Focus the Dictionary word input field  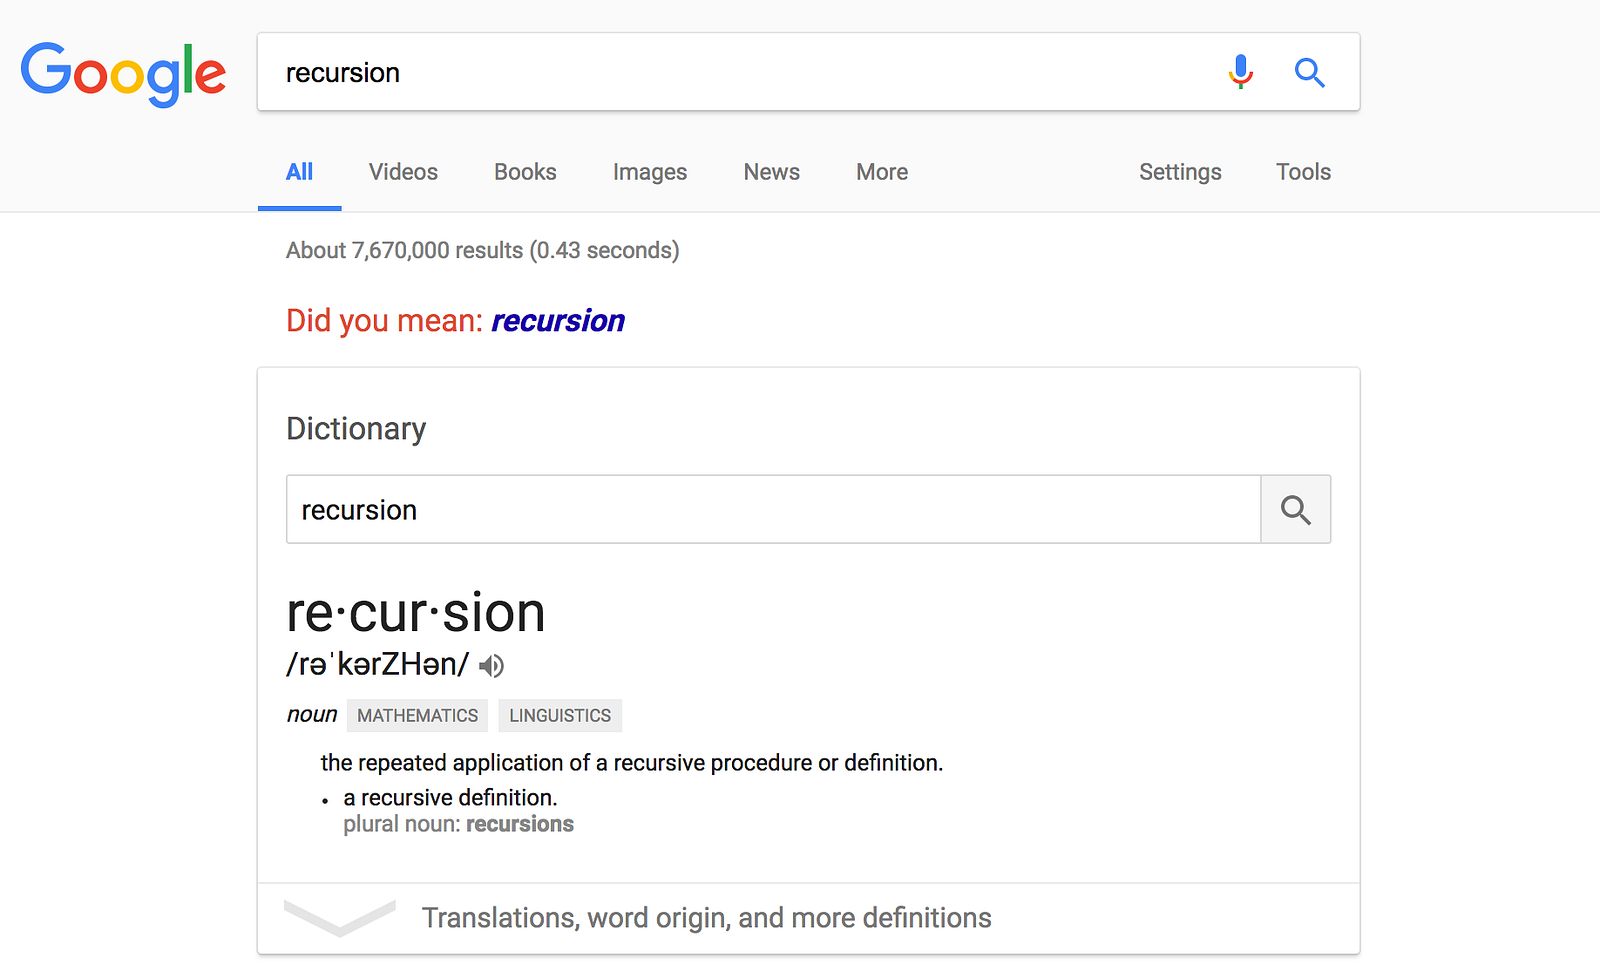pos(770,510)
